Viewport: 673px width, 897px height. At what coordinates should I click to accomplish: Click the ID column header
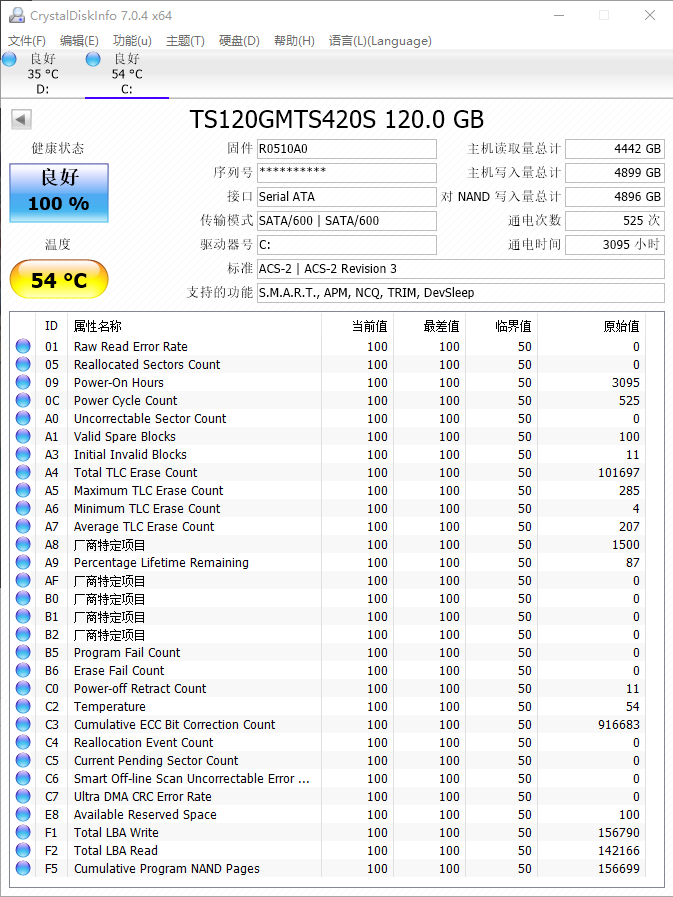[52, 326]
